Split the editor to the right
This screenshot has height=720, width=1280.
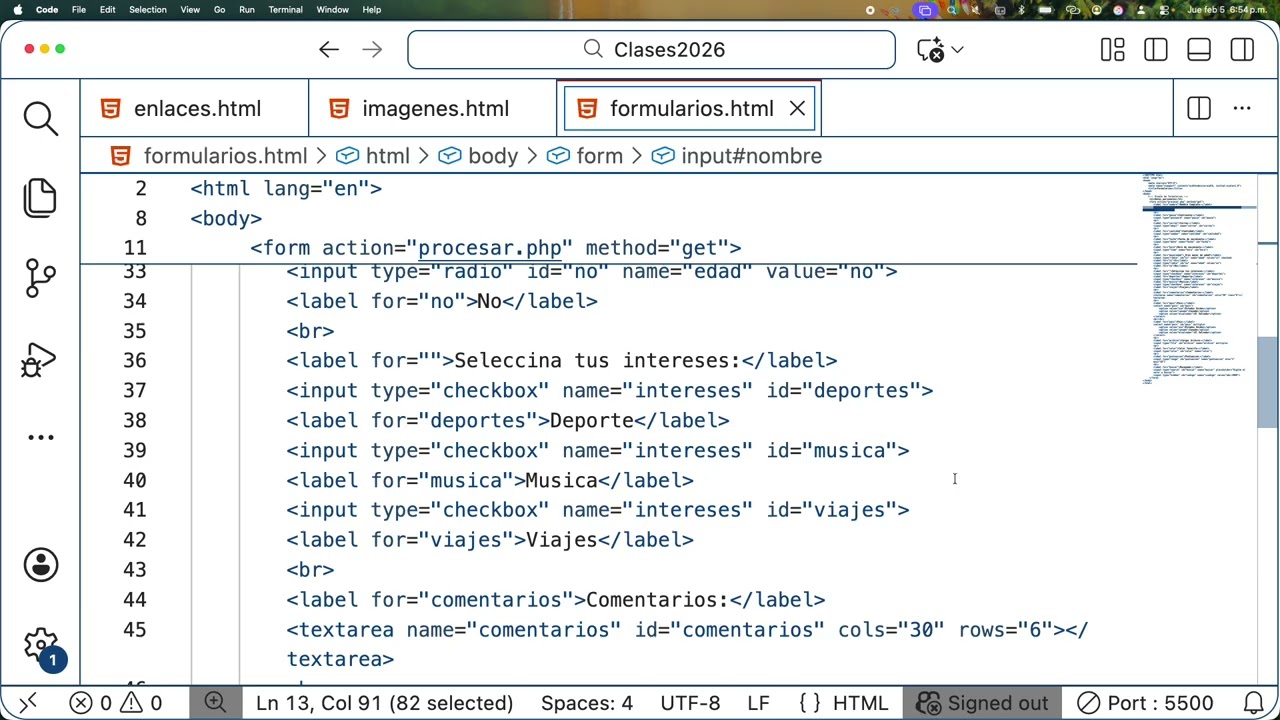1199,108
